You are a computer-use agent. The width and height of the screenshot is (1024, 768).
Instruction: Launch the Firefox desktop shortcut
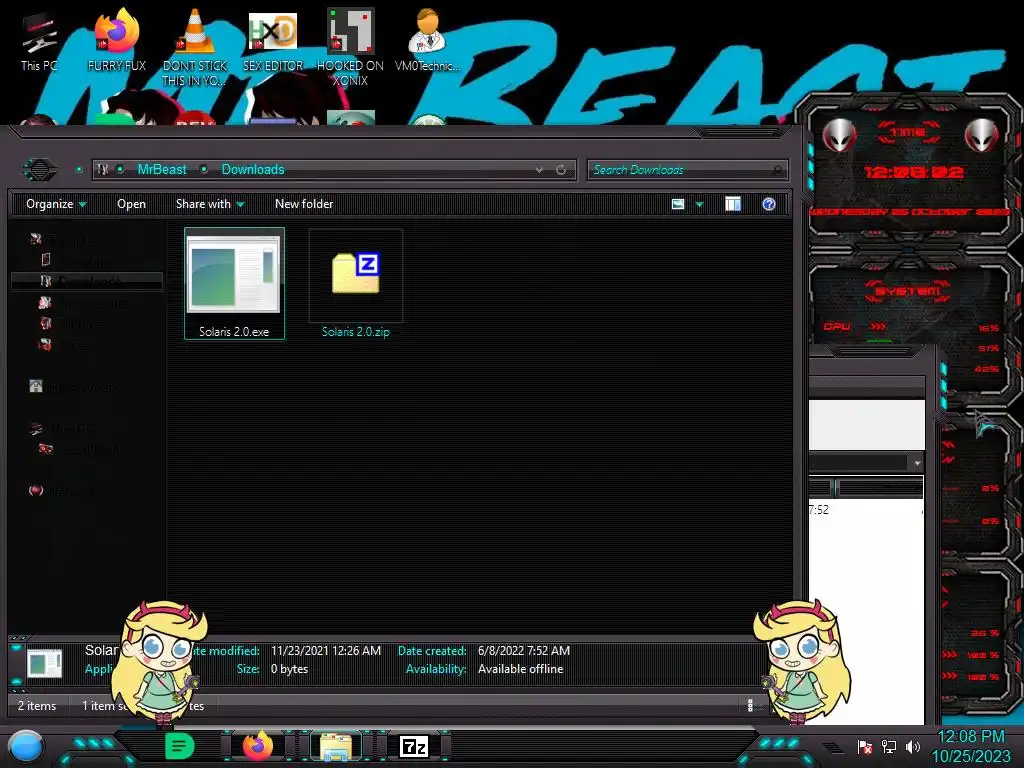click(117, 40)
